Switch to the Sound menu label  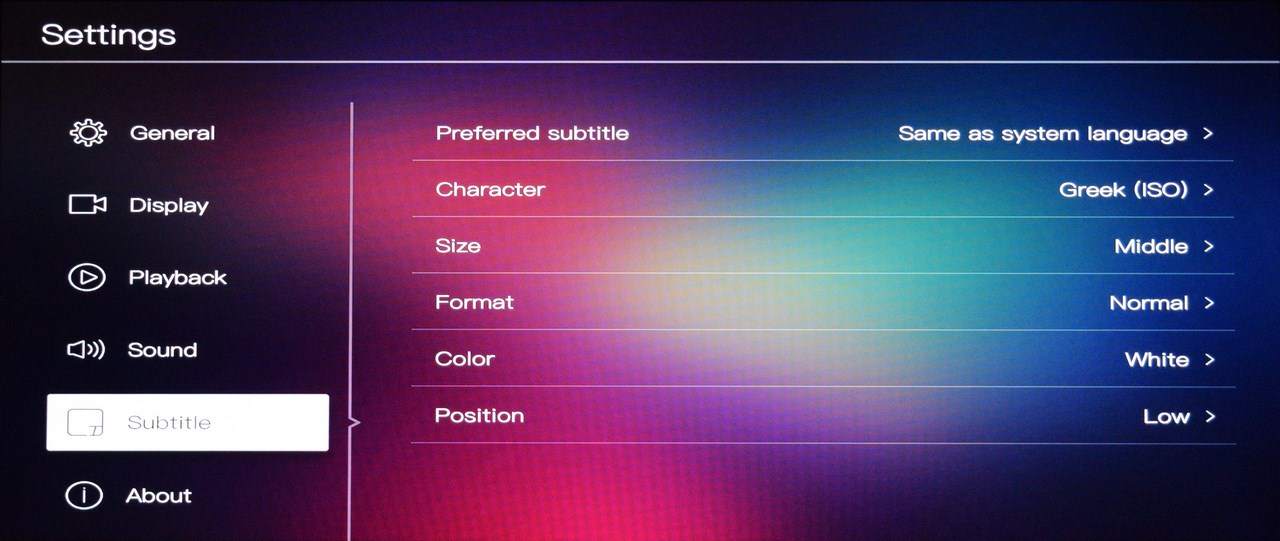tap(162, 350)
